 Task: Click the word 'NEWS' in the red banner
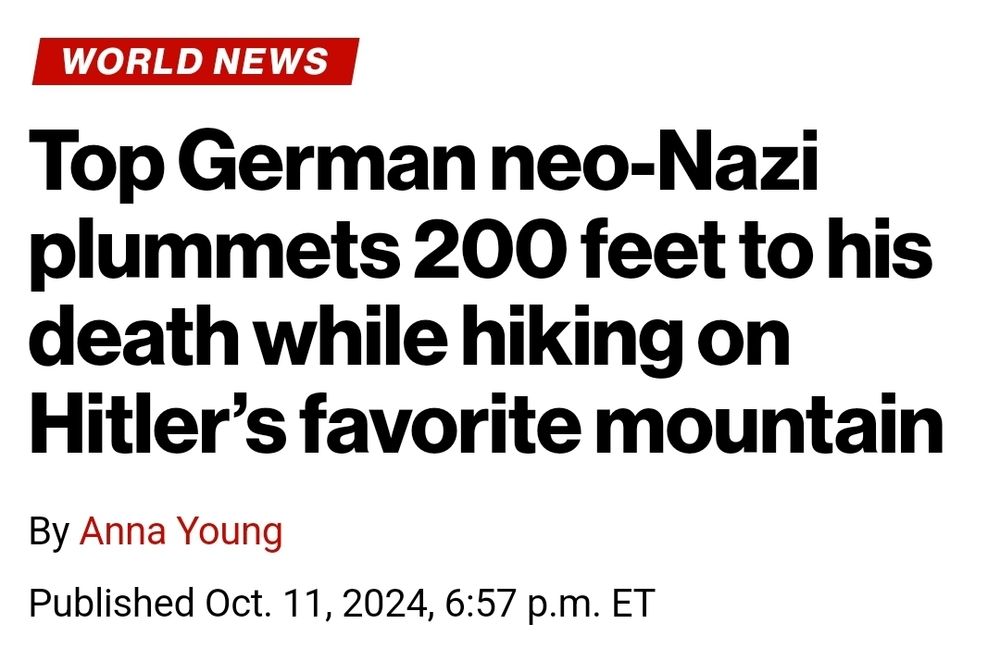pyautogui.click(x=270, y=61)
